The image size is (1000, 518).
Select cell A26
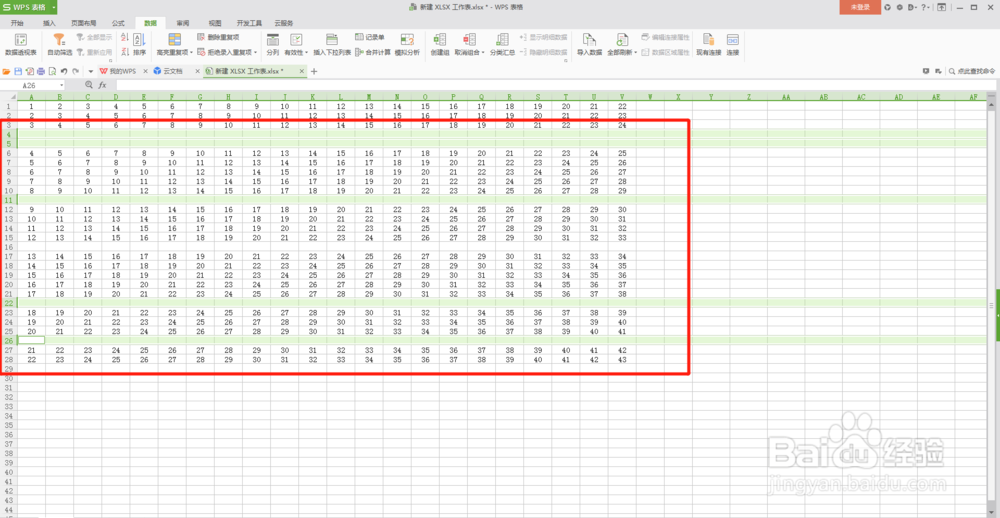pos(31,341)
